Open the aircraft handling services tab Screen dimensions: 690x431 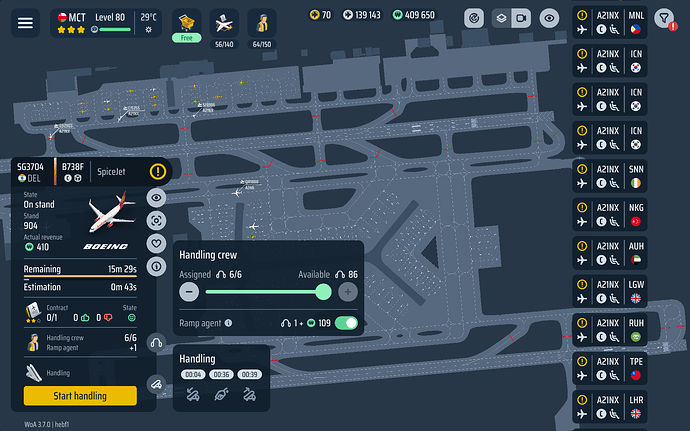pos(156,384)
